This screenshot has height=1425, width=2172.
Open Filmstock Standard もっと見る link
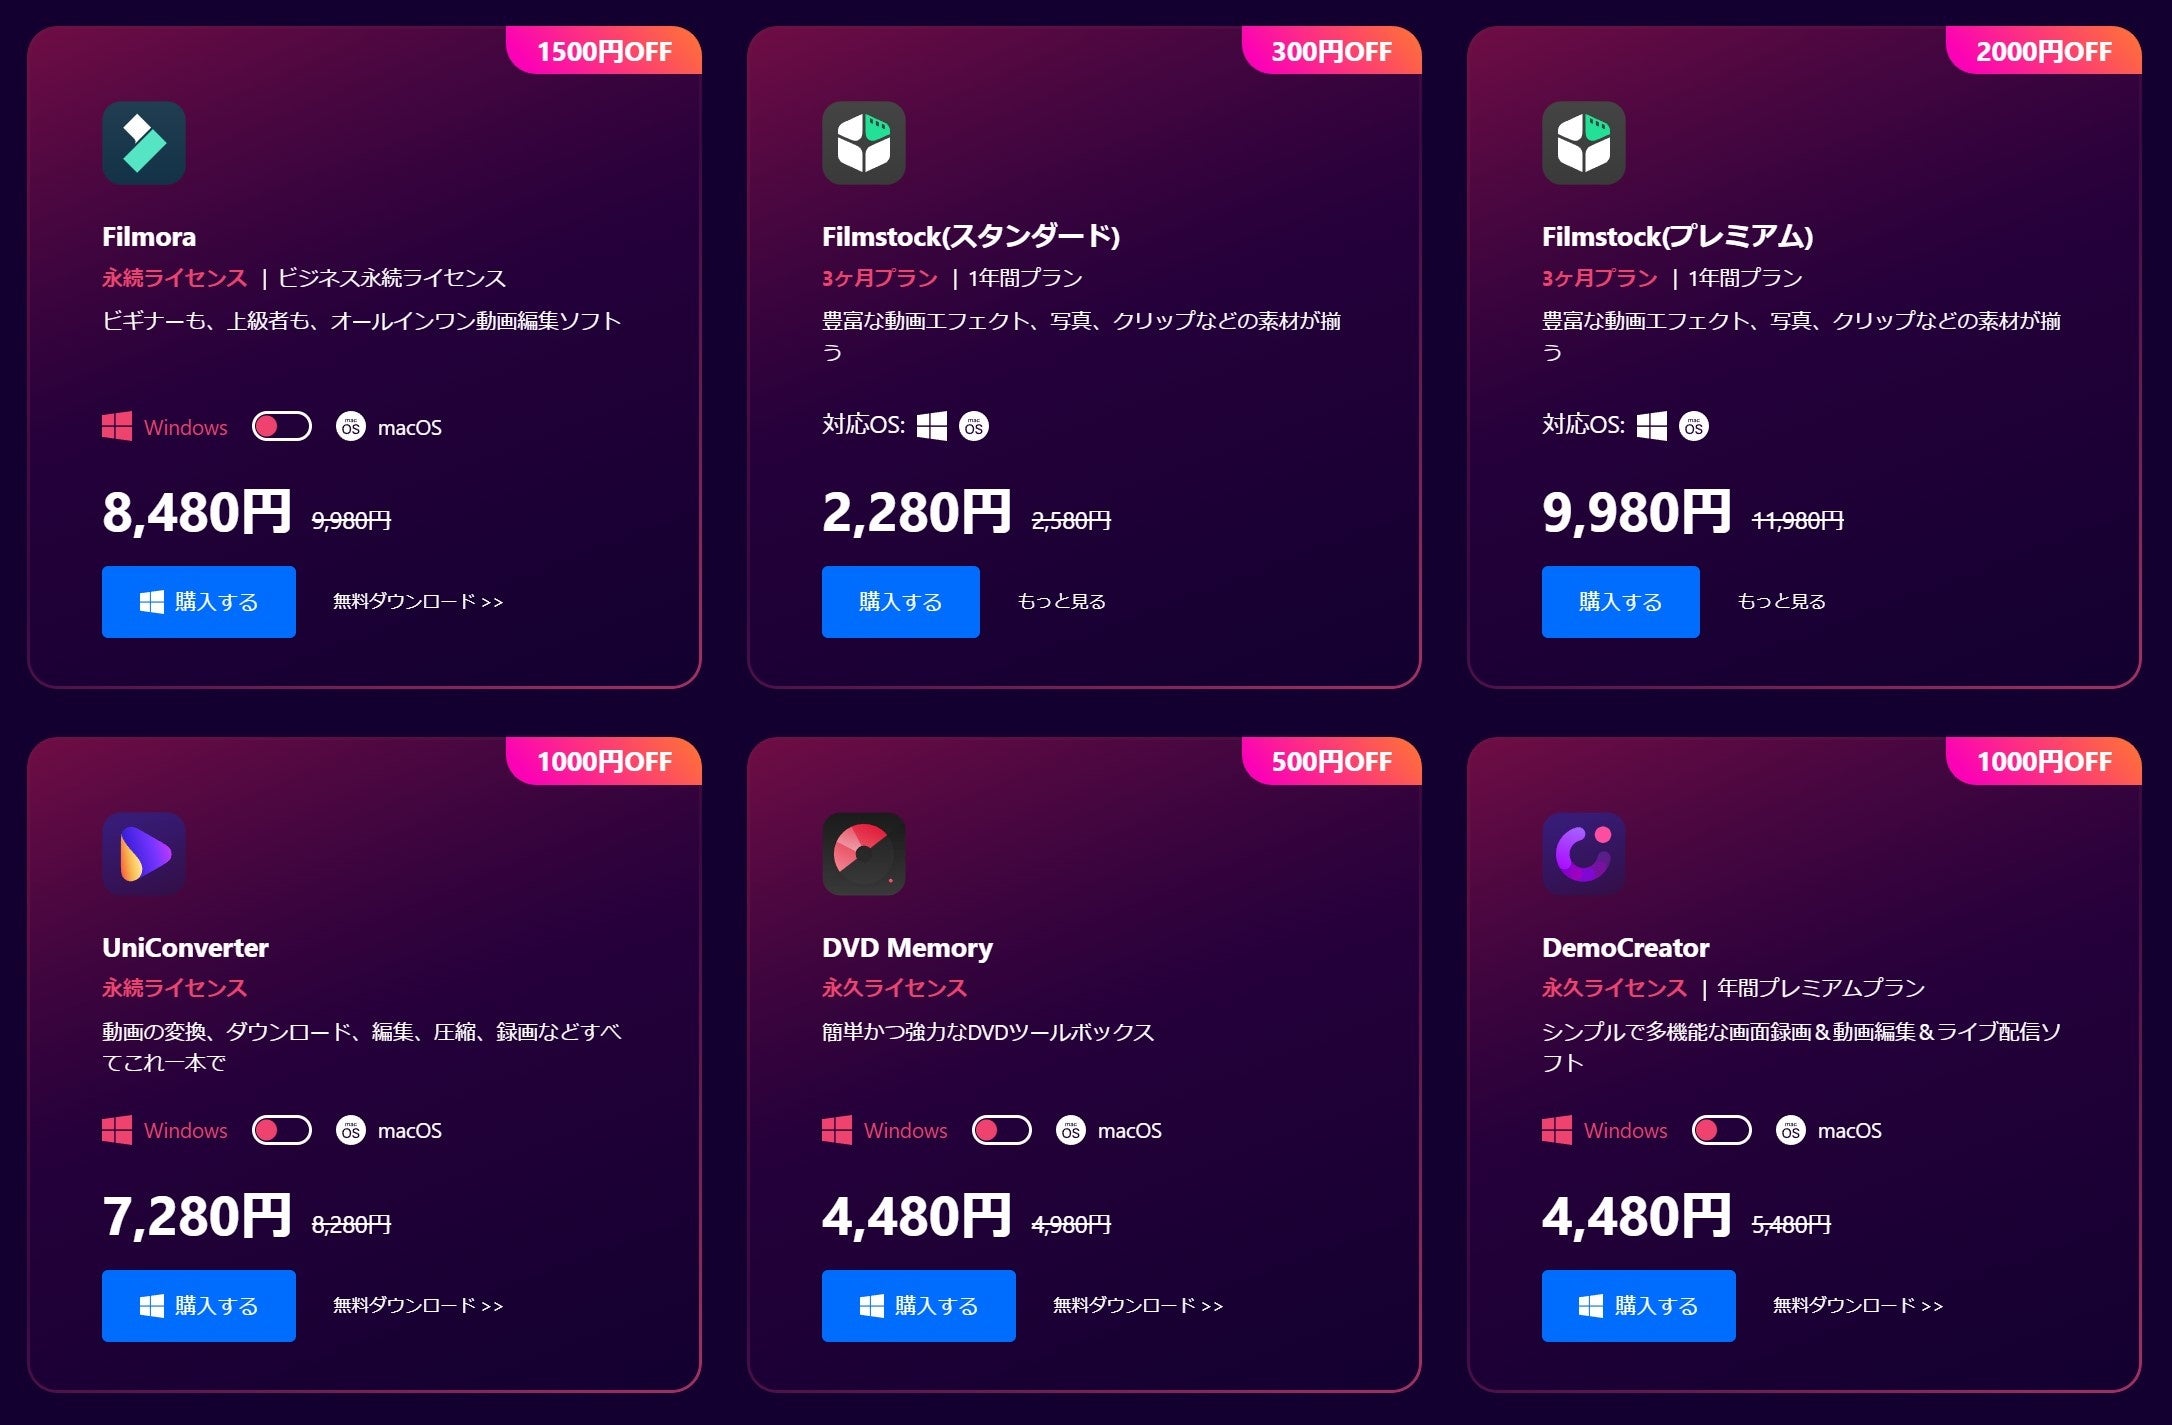pos(1062,602)
